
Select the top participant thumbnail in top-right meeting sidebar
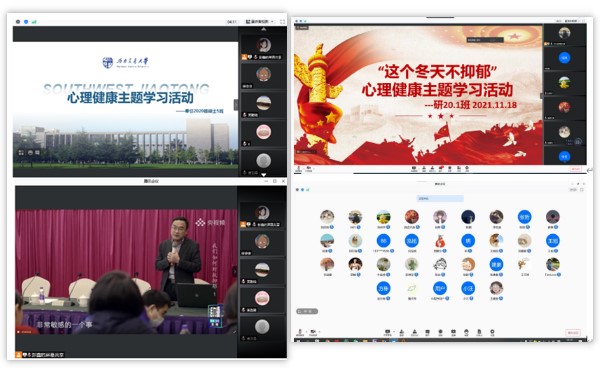(x=564, y=33)
